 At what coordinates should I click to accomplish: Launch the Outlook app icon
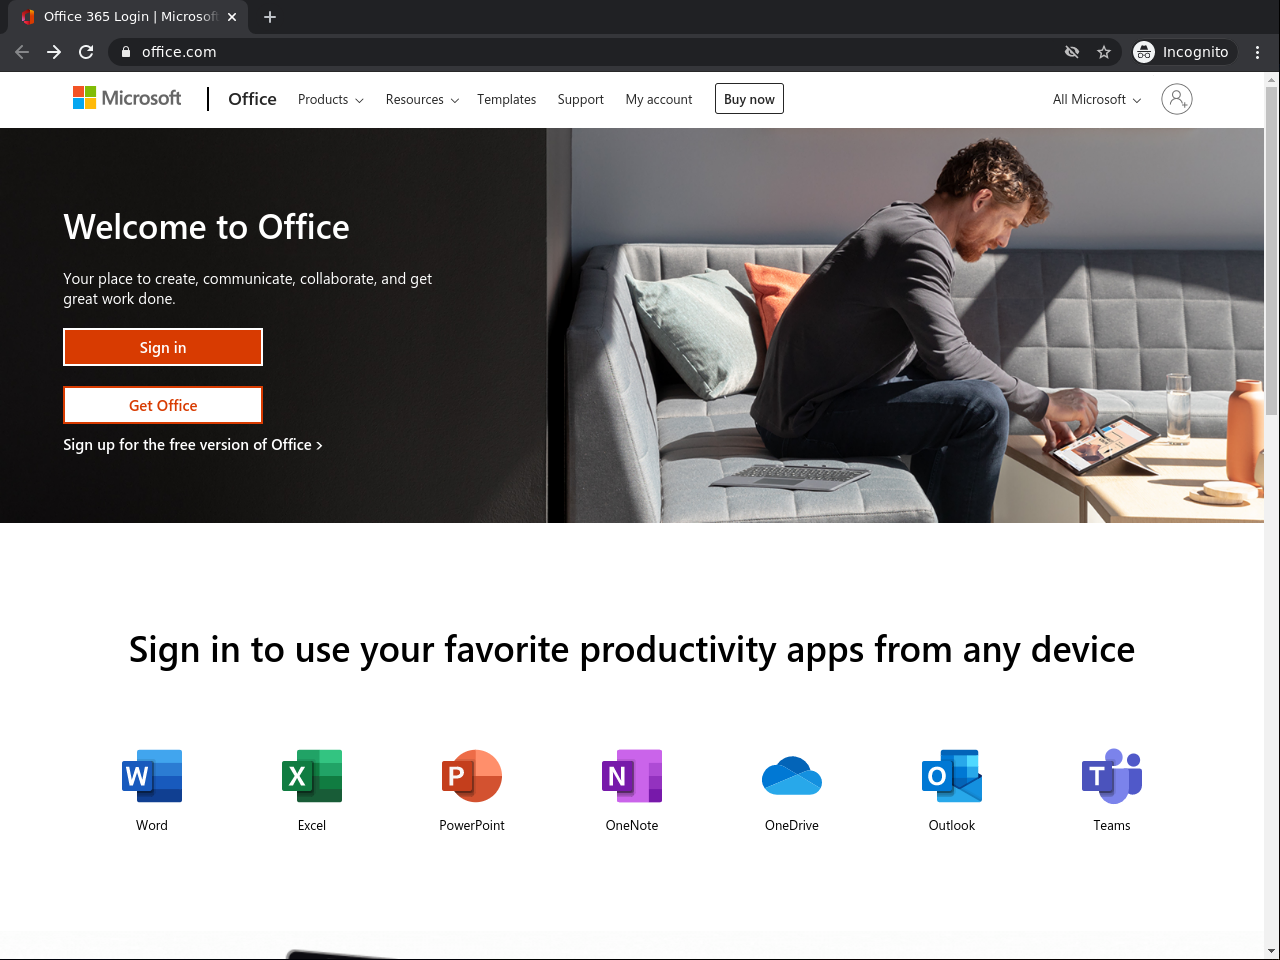pyautogui.click(x=952, y=775)
